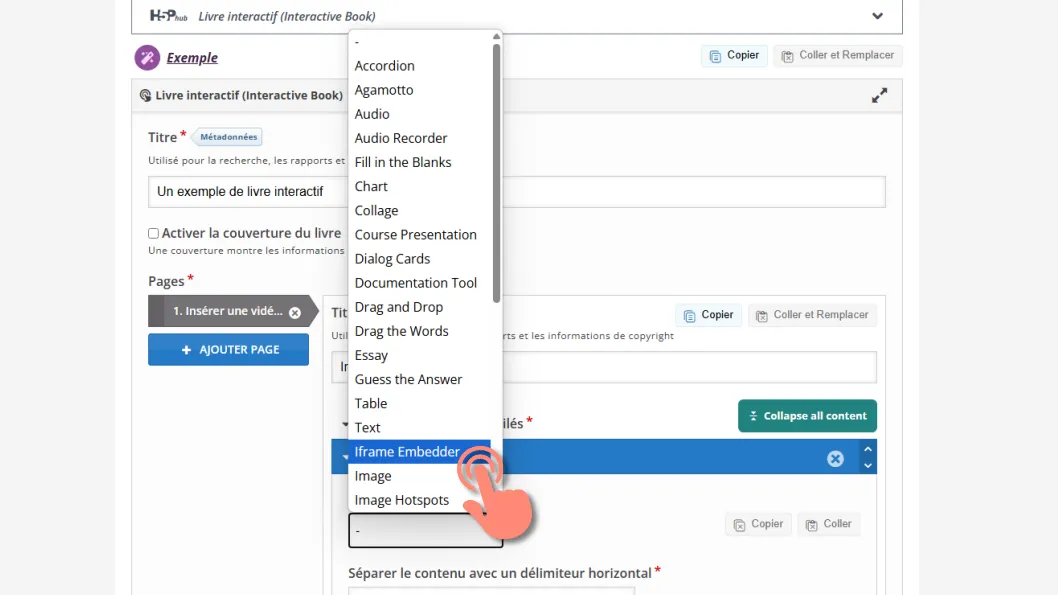1058x595 pixels.
Task: Click the dropdown list scrollbar
Action: coord(497,173)
